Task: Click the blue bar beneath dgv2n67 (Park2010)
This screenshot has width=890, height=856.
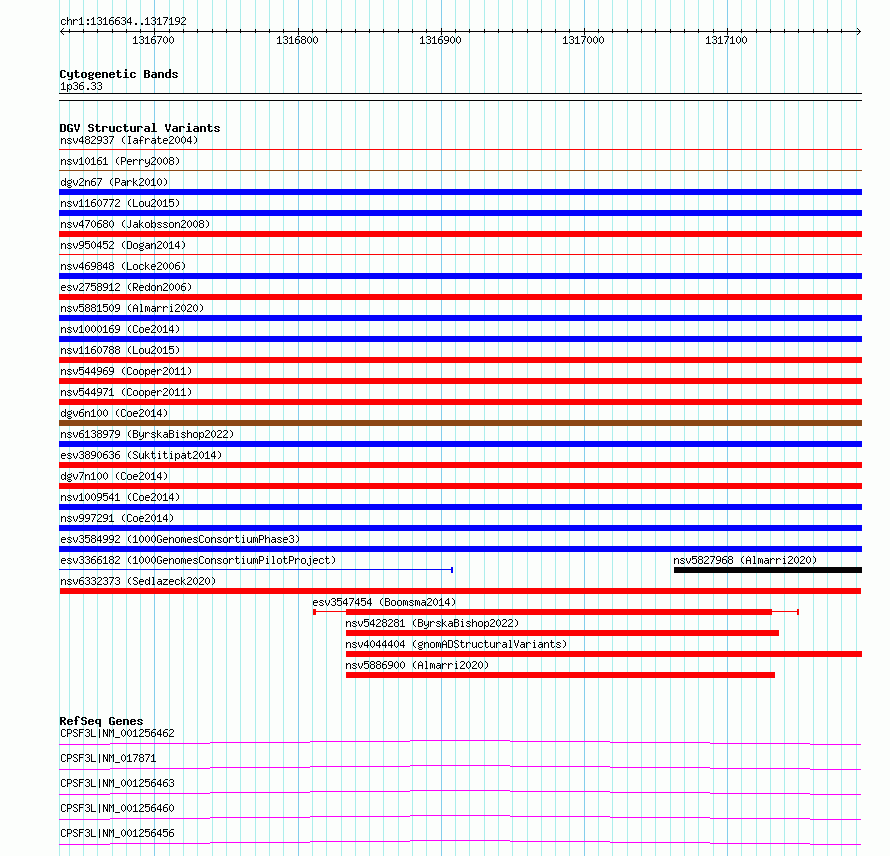Action: click(461, 192)
